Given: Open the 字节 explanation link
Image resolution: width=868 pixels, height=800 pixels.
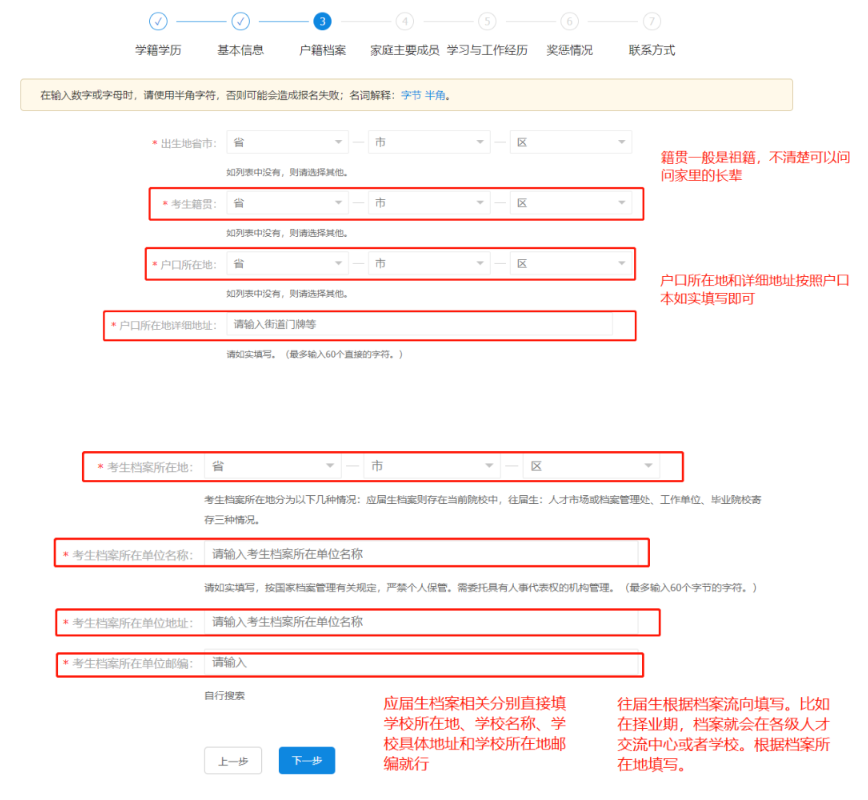Looking at the screenshot, I should tap(411, 95).
